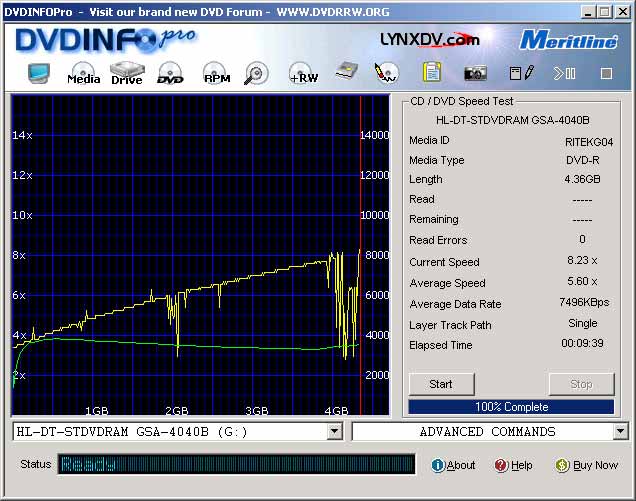Viewport: 636px width, 501px height.
Task: Click the 10000 label on right axis
Action: (x=375, y=215)
